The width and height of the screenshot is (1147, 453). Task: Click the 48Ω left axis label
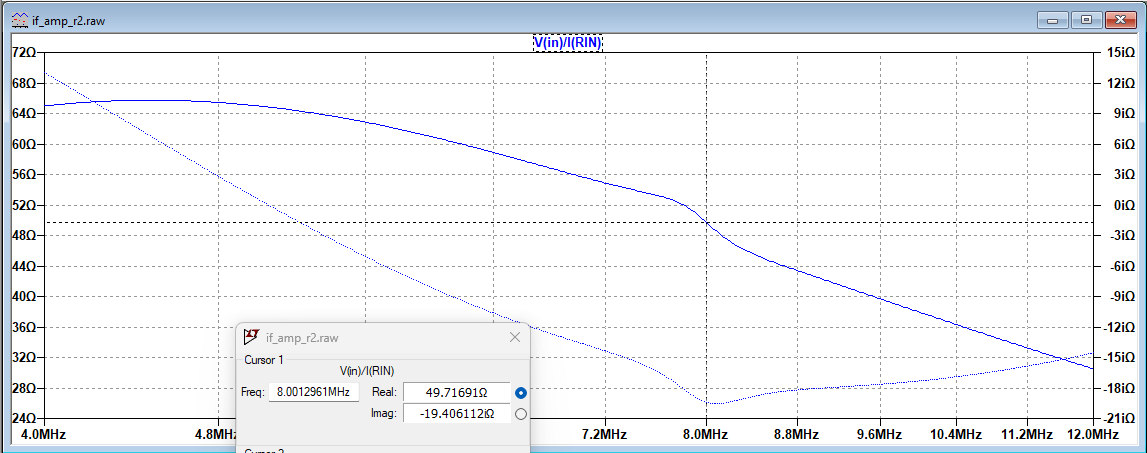pyautogui.click(x=26, y=236)
